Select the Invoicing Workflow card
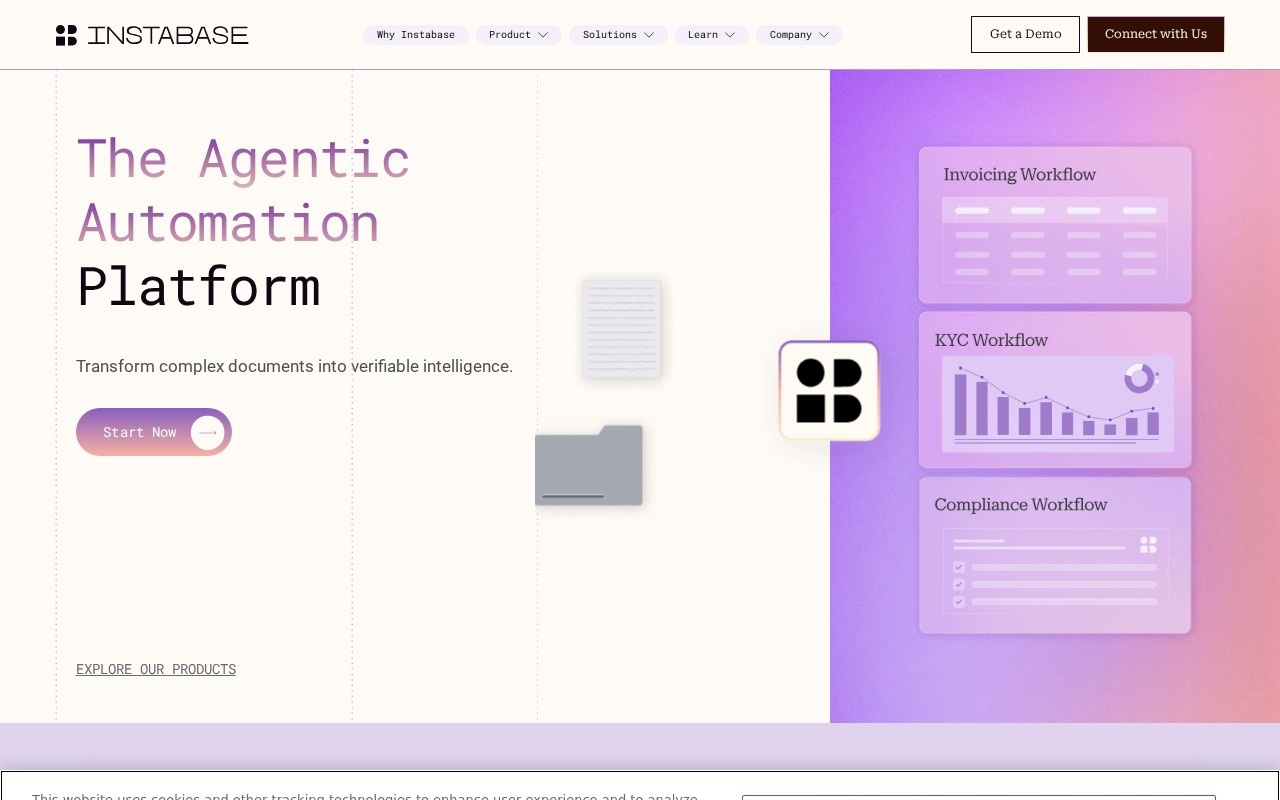 coord(1055,225)
